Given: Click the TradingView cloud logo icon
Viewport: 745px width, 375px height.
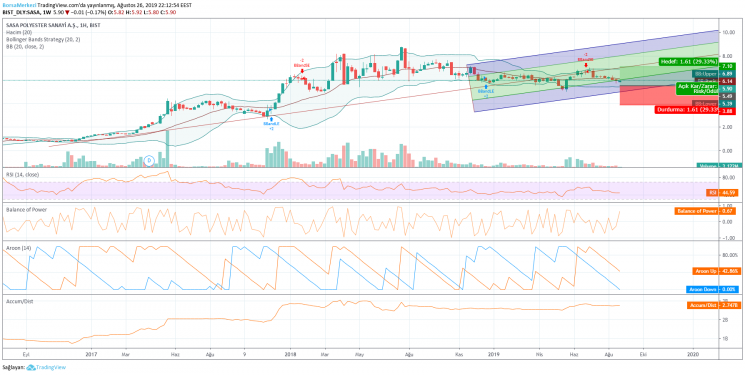Looking at the screenshot, I should click(x=31, y=367).
